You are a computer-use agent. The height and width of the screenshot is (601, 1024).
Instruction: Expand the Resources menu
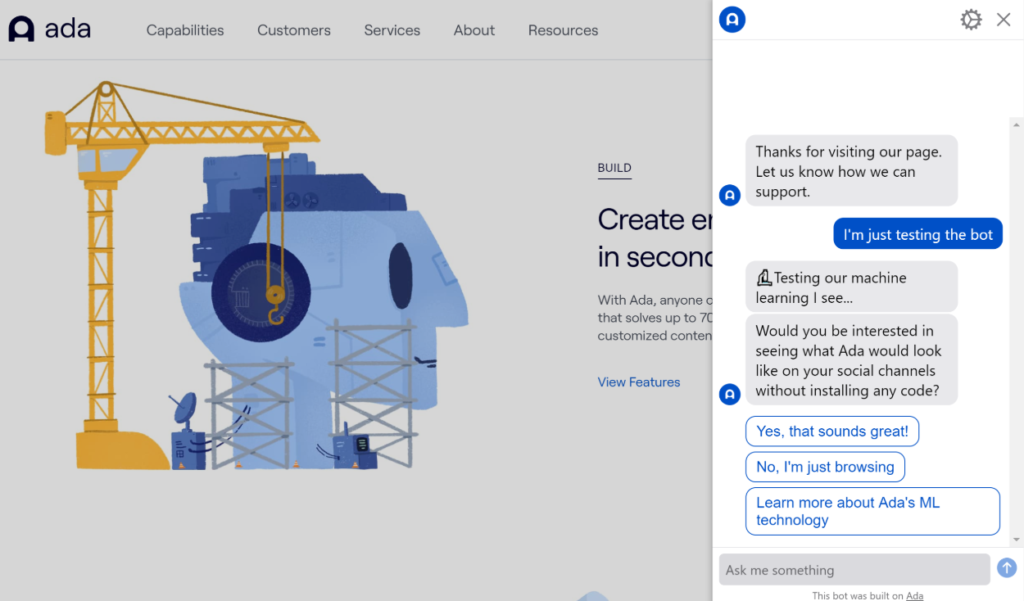point(563,30)
